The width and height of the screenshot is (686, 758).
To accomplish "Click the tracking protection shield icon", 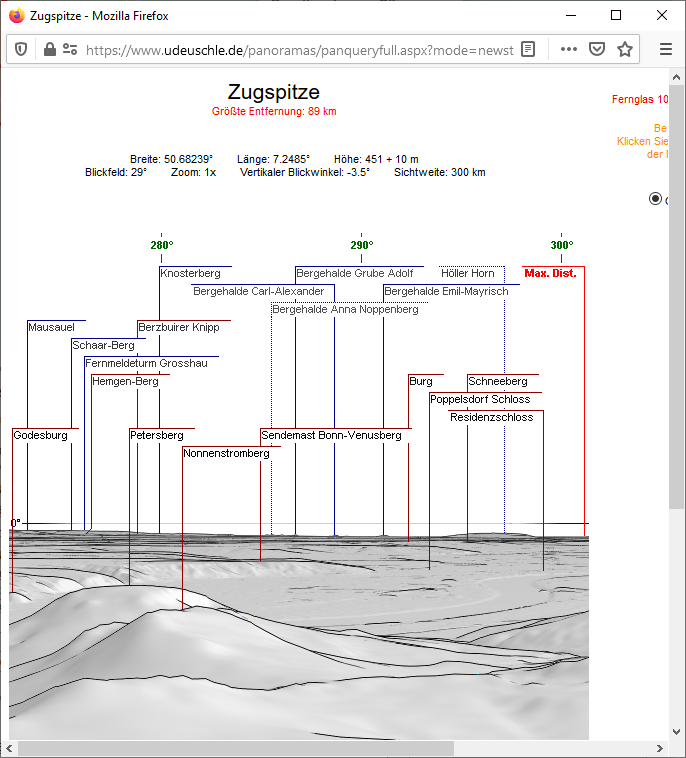I will (21, 49).
